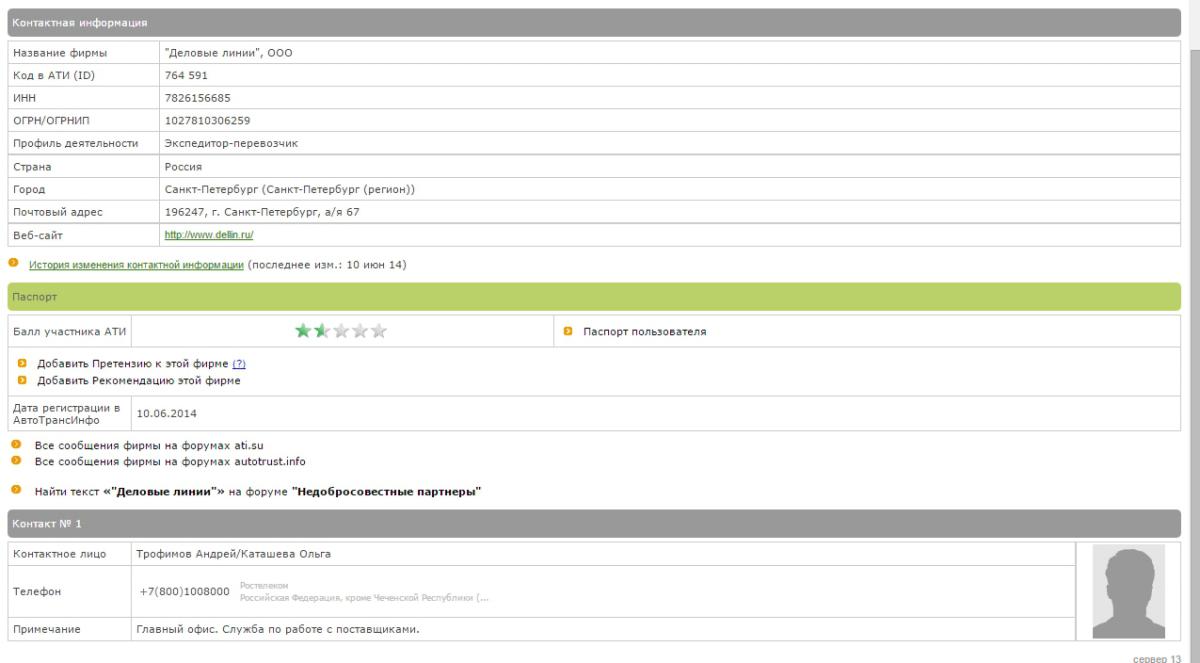Click the Контакт № 1 section header

[x=594, y=524]
